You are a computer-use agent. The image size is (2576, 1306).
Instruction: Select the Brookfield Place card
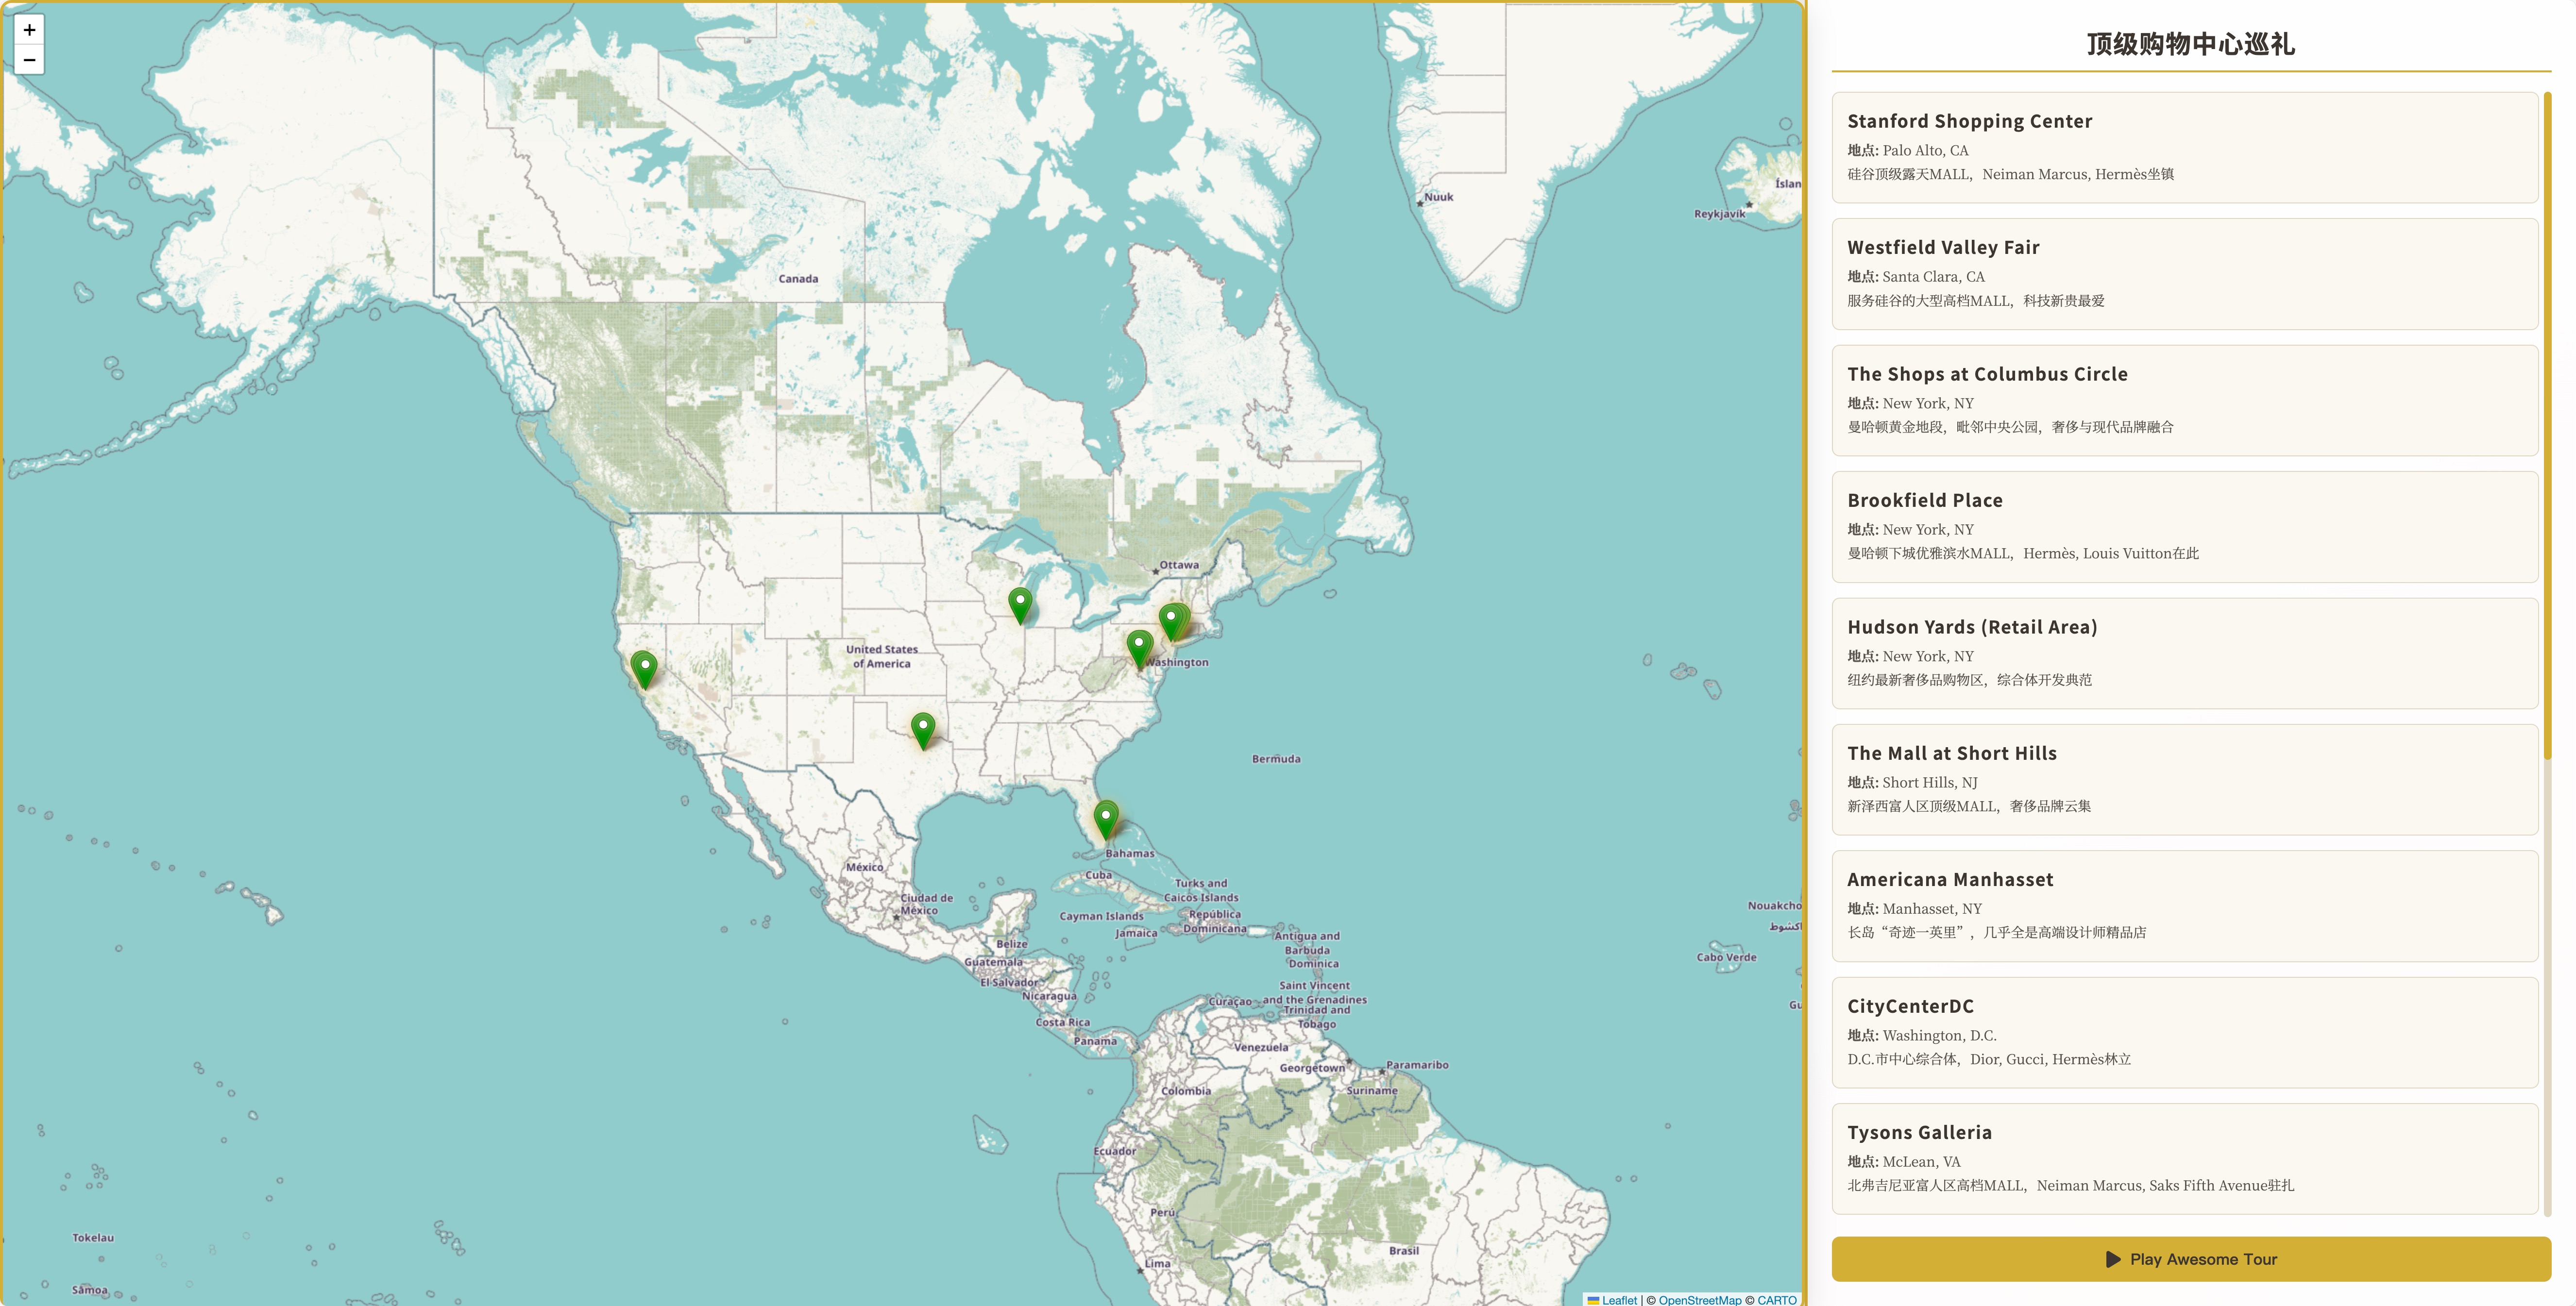[2185, 527]
